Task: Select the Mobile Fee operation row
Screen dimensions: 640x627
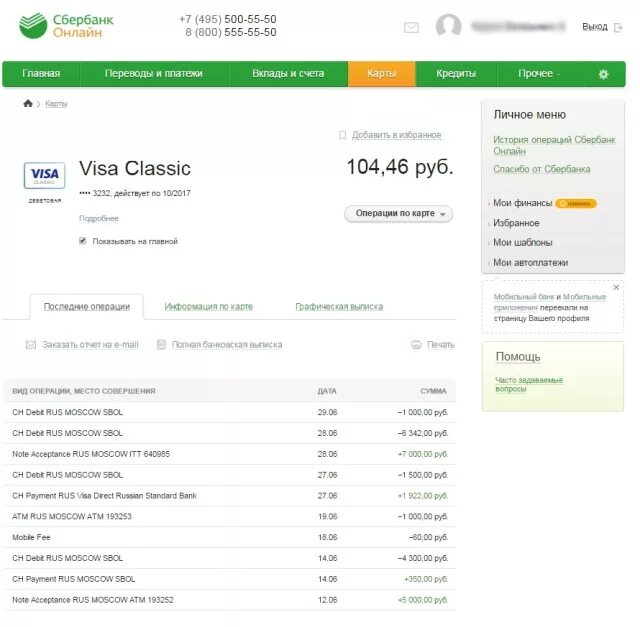Action: click(x=230, y=537)
